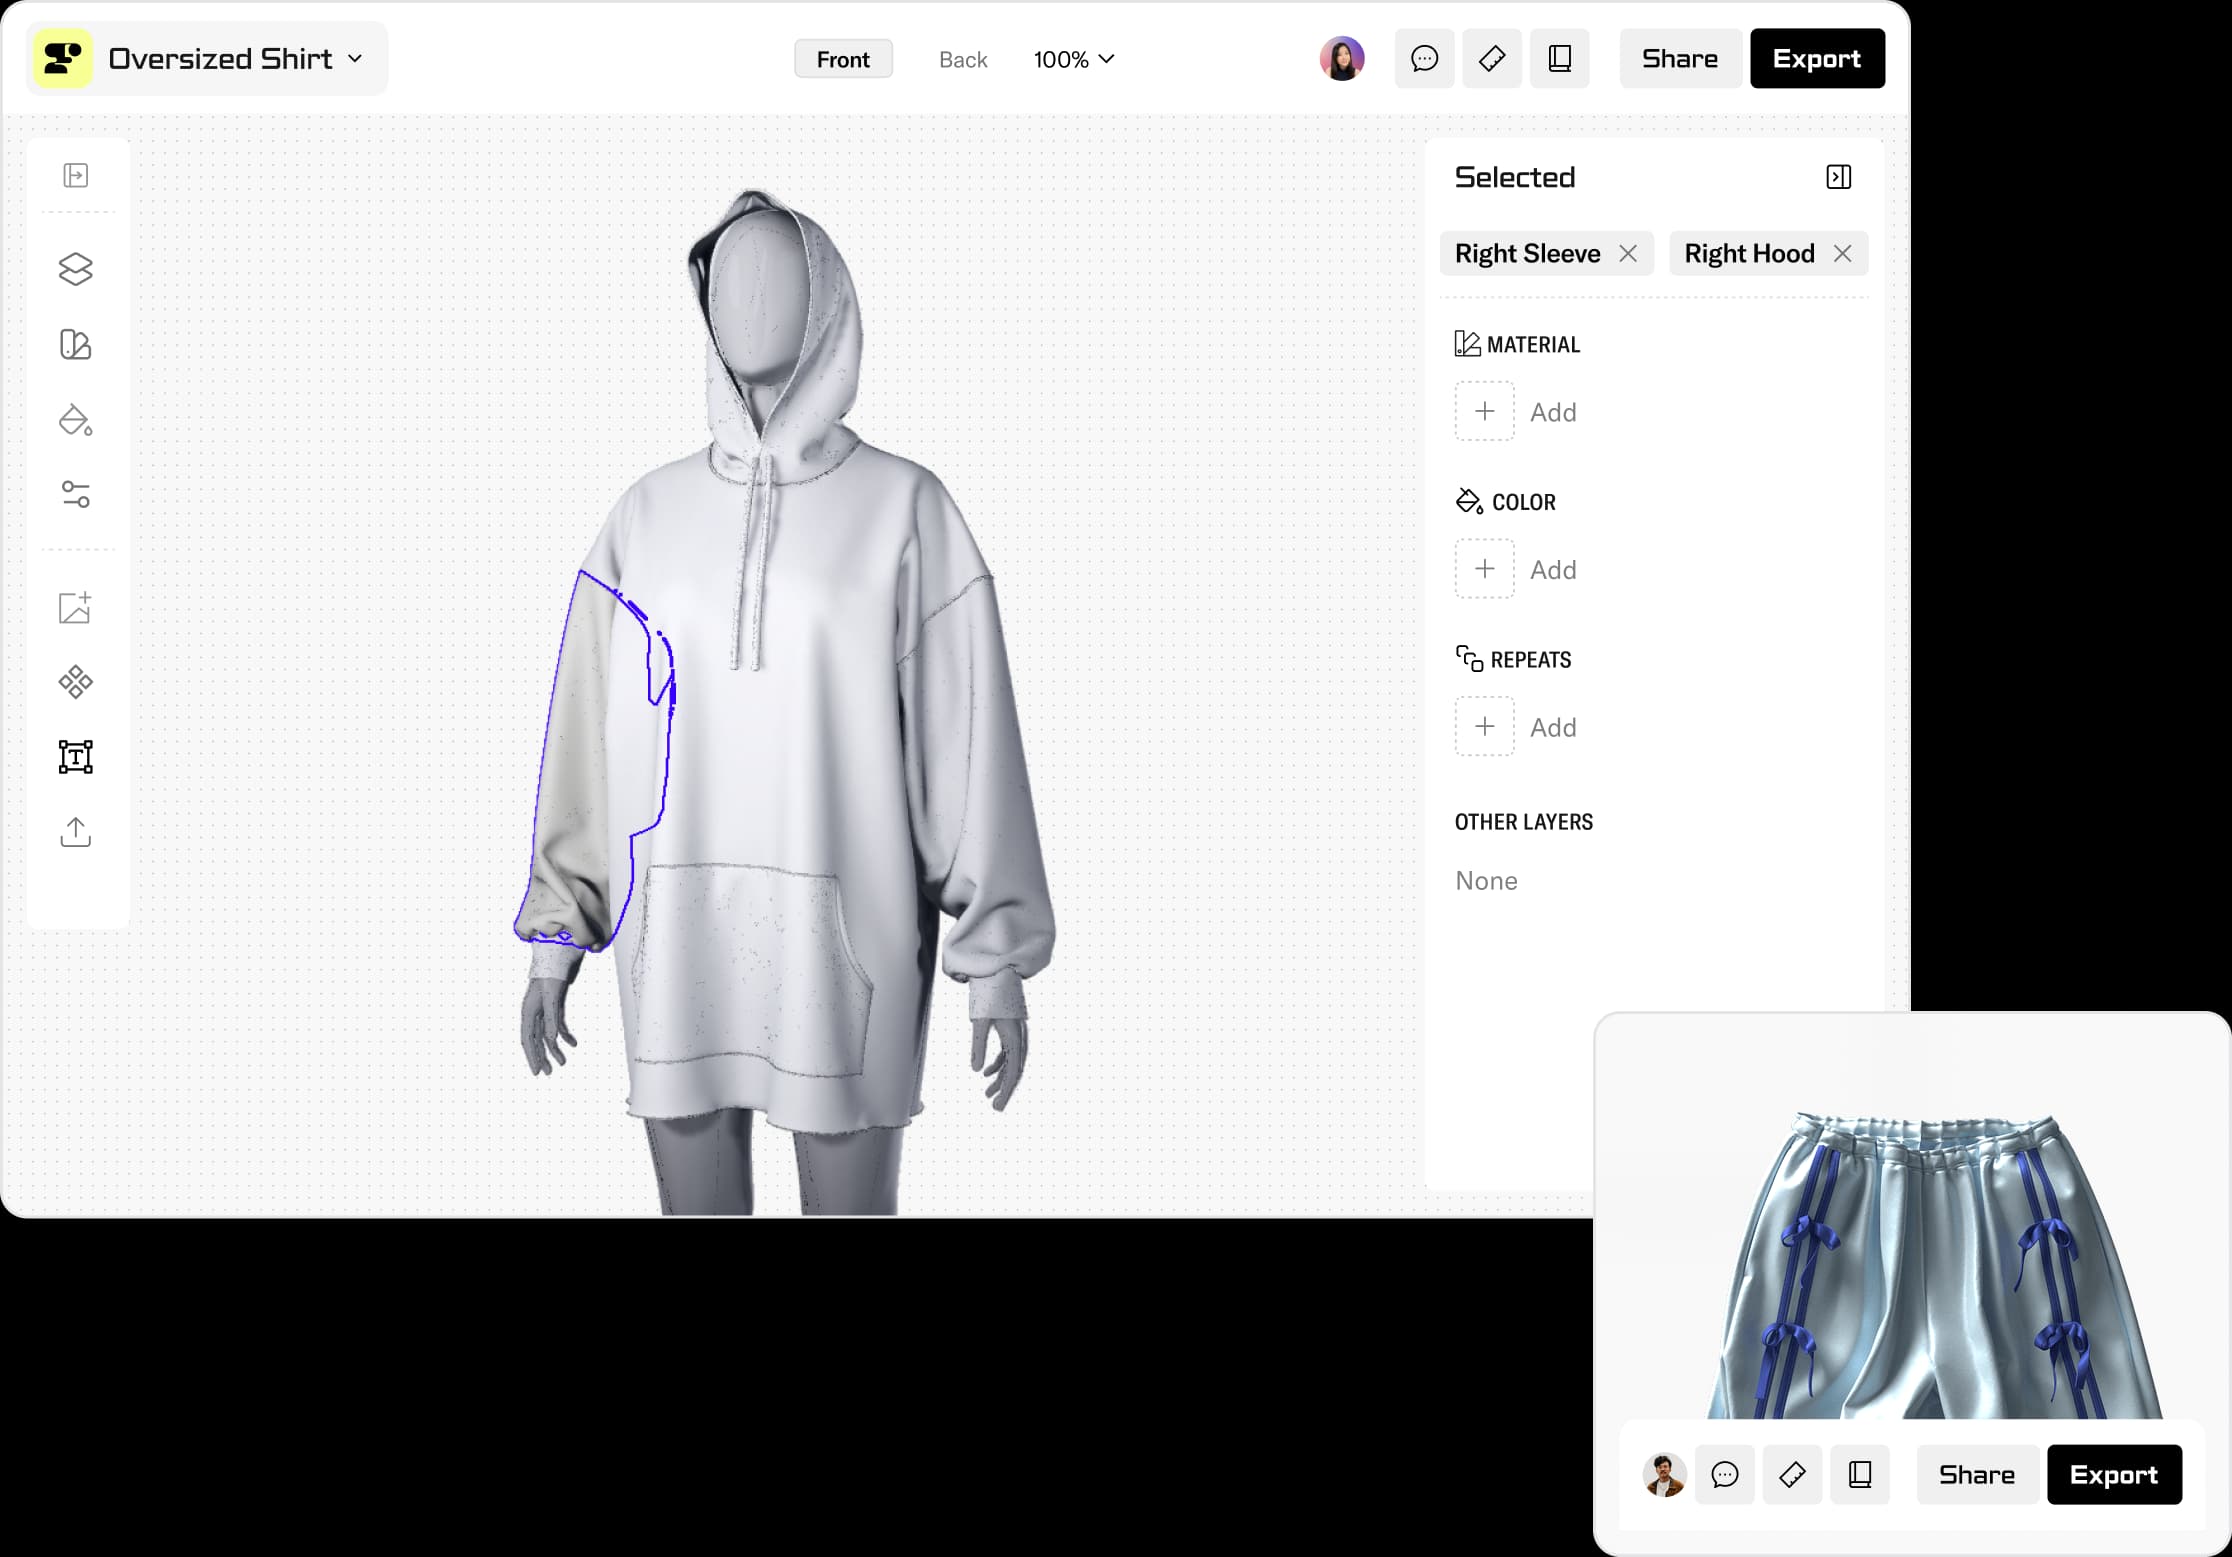Open the adjustment sliders tool
The width and height of the screenshot is (2232, 1557).
point(76,494)
